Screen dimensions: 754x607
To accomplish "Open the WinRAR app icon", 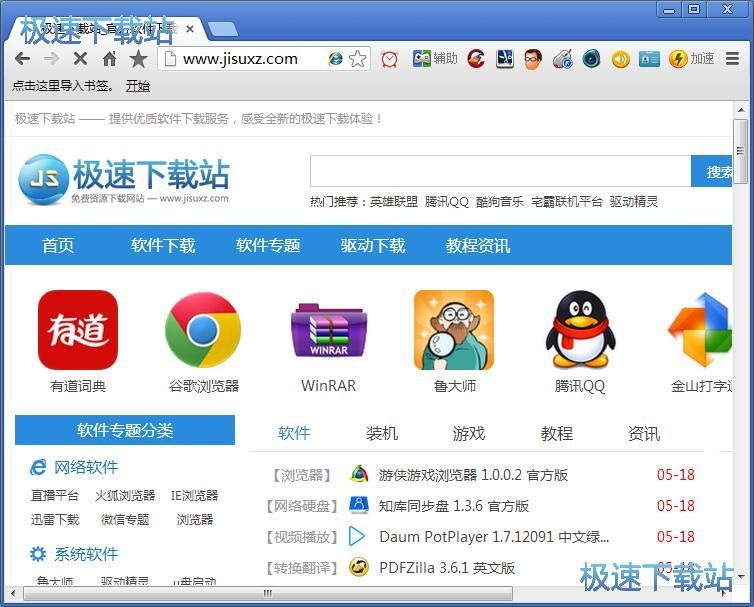I will pyautogui.click(x=329, y=330).
